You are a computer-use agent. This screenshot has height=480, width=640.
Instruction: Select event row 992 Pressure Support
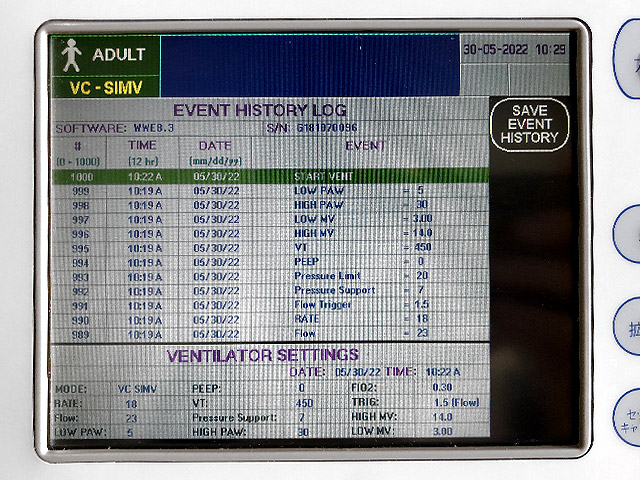pos(270,291)
